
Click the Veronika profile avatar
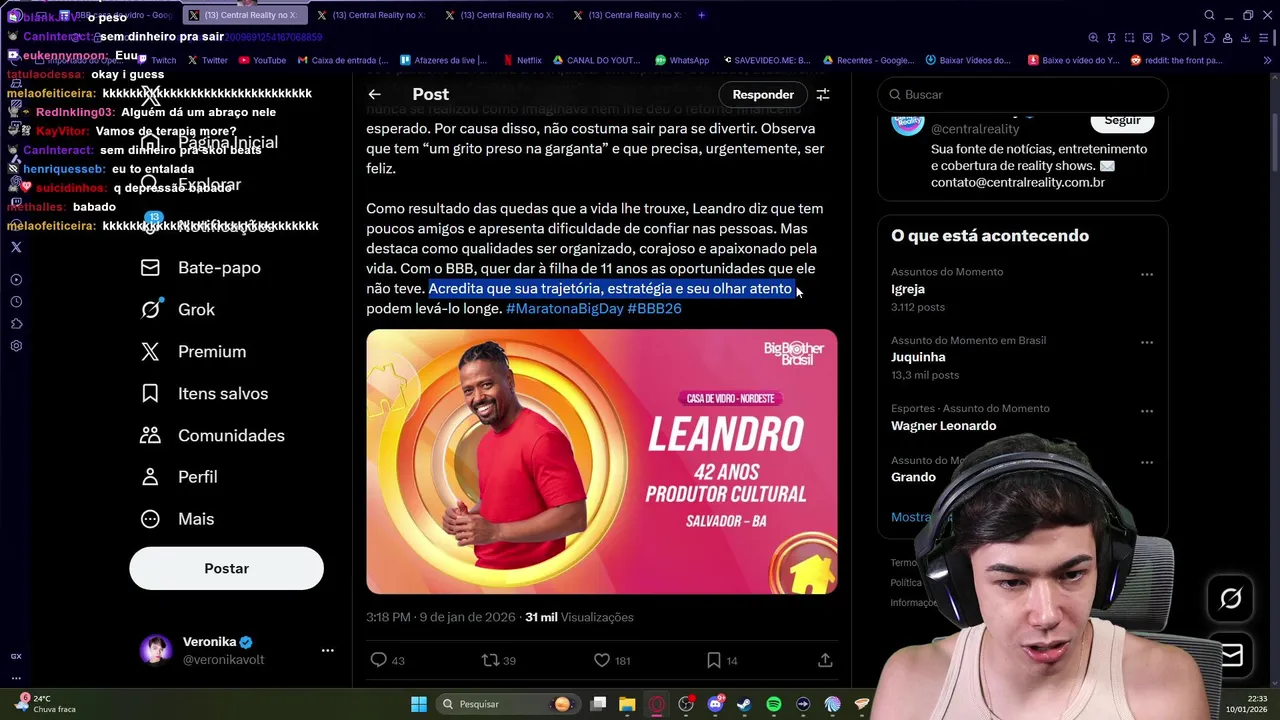156,650
